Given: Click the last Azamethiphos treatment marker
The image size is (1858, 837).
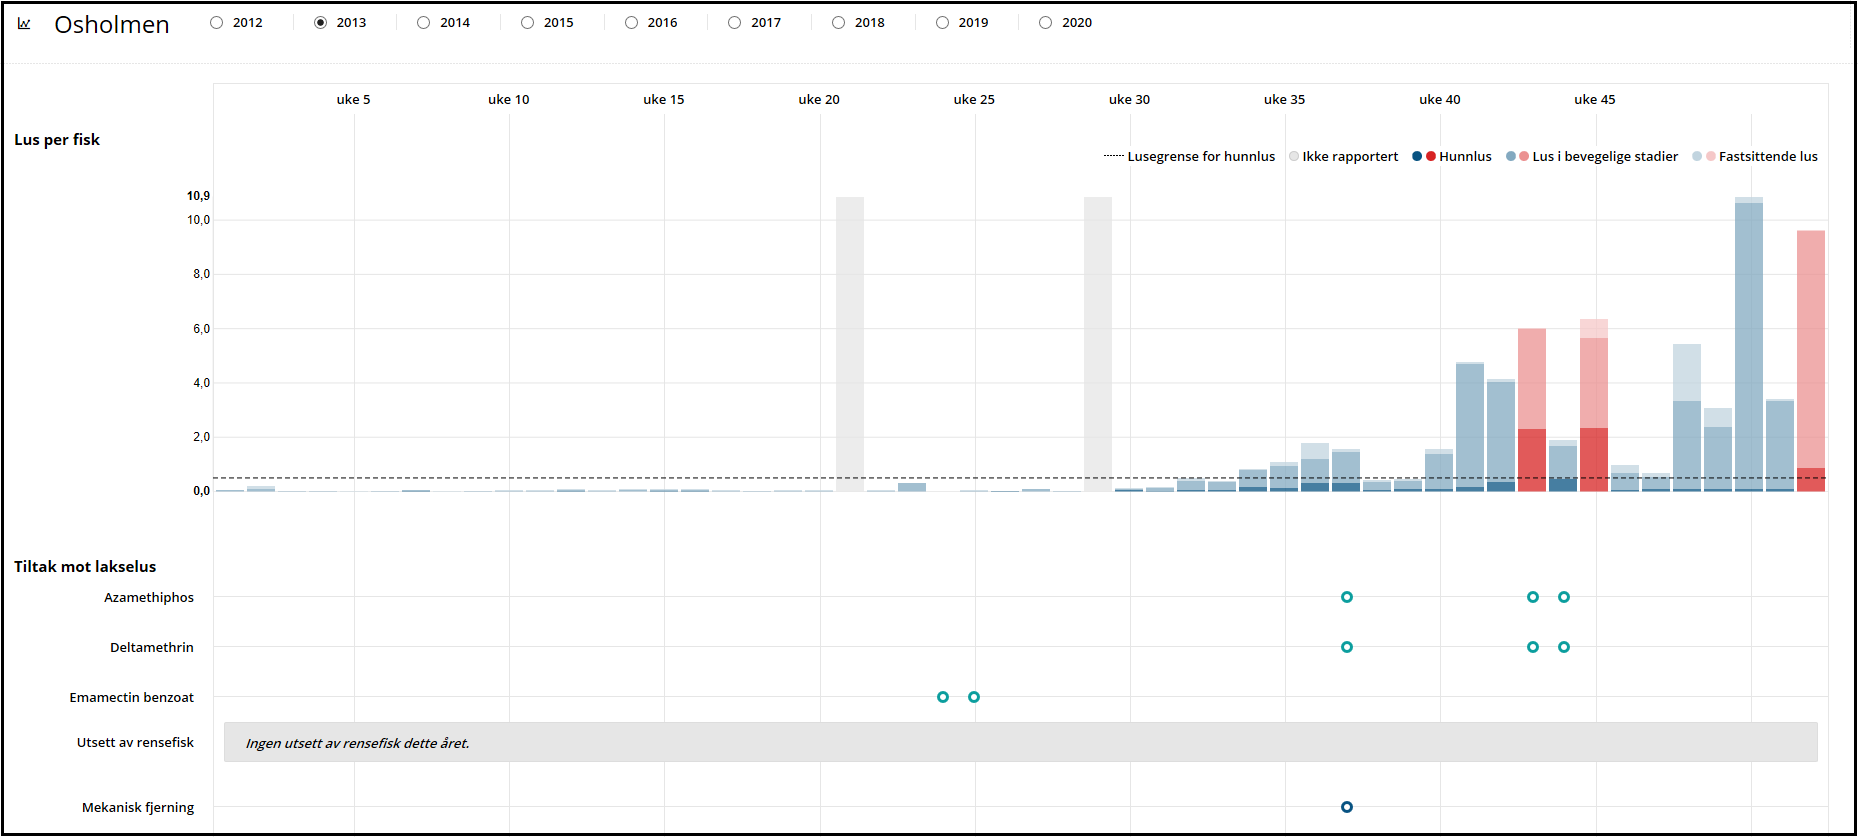Looking at the screenshot, I should point(1564,597).
